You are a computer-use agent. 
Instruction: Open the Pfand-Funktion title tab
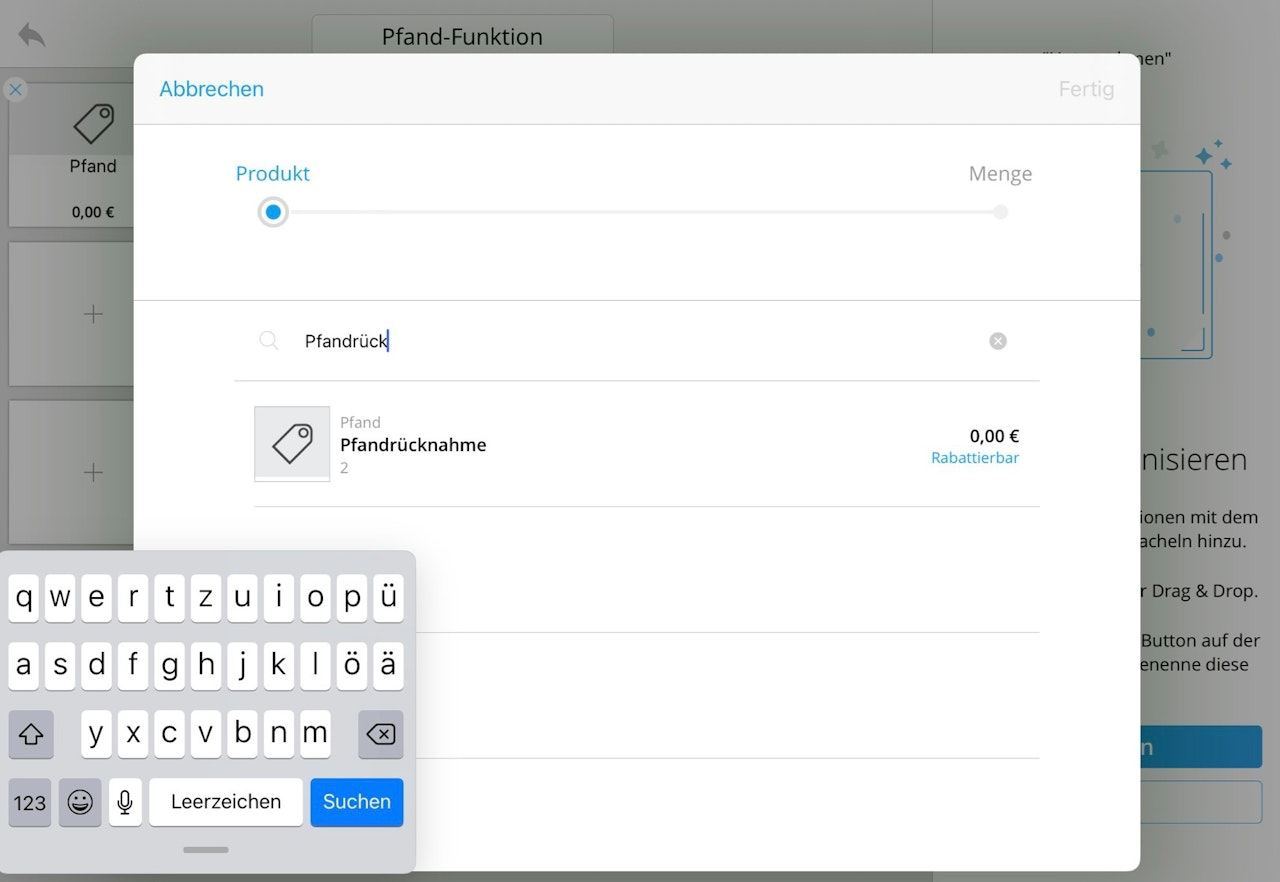pyautogui.click(x=462, y=37)
